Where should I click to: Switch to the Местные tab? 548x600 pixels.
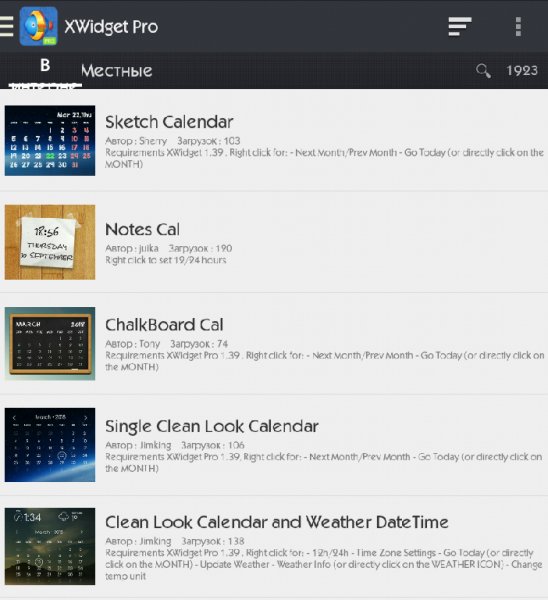click(116, 71)
